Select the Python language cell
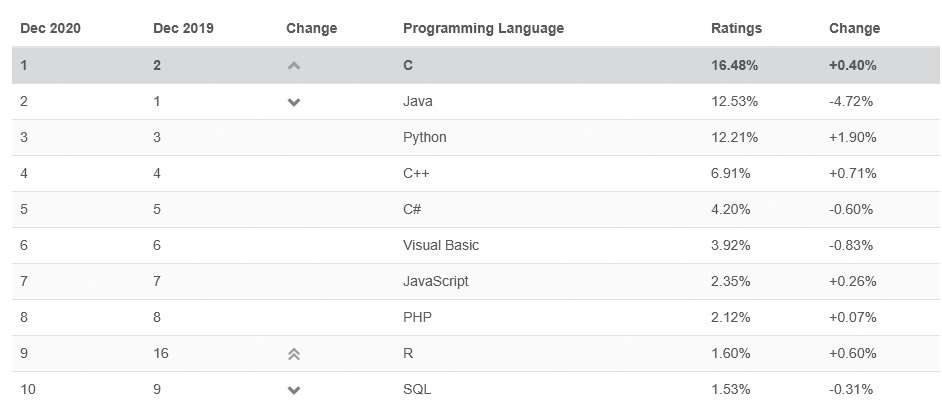 pos(425,137)
